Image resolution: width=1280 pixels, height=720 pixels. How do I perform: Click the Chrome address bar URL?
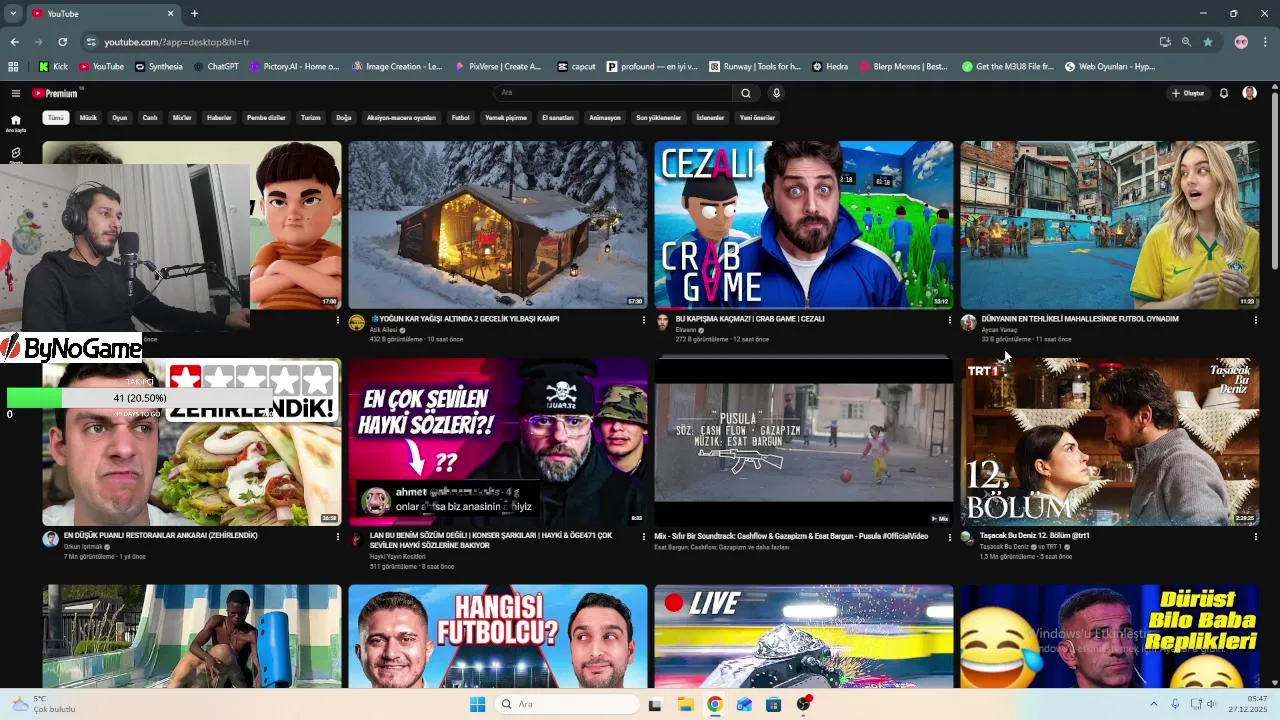tap(177, 42)
